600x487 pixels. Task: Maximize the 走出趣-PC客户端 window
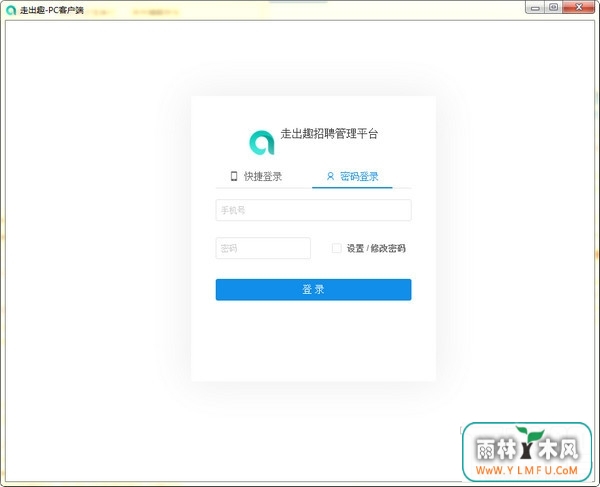tap(553, 7)
